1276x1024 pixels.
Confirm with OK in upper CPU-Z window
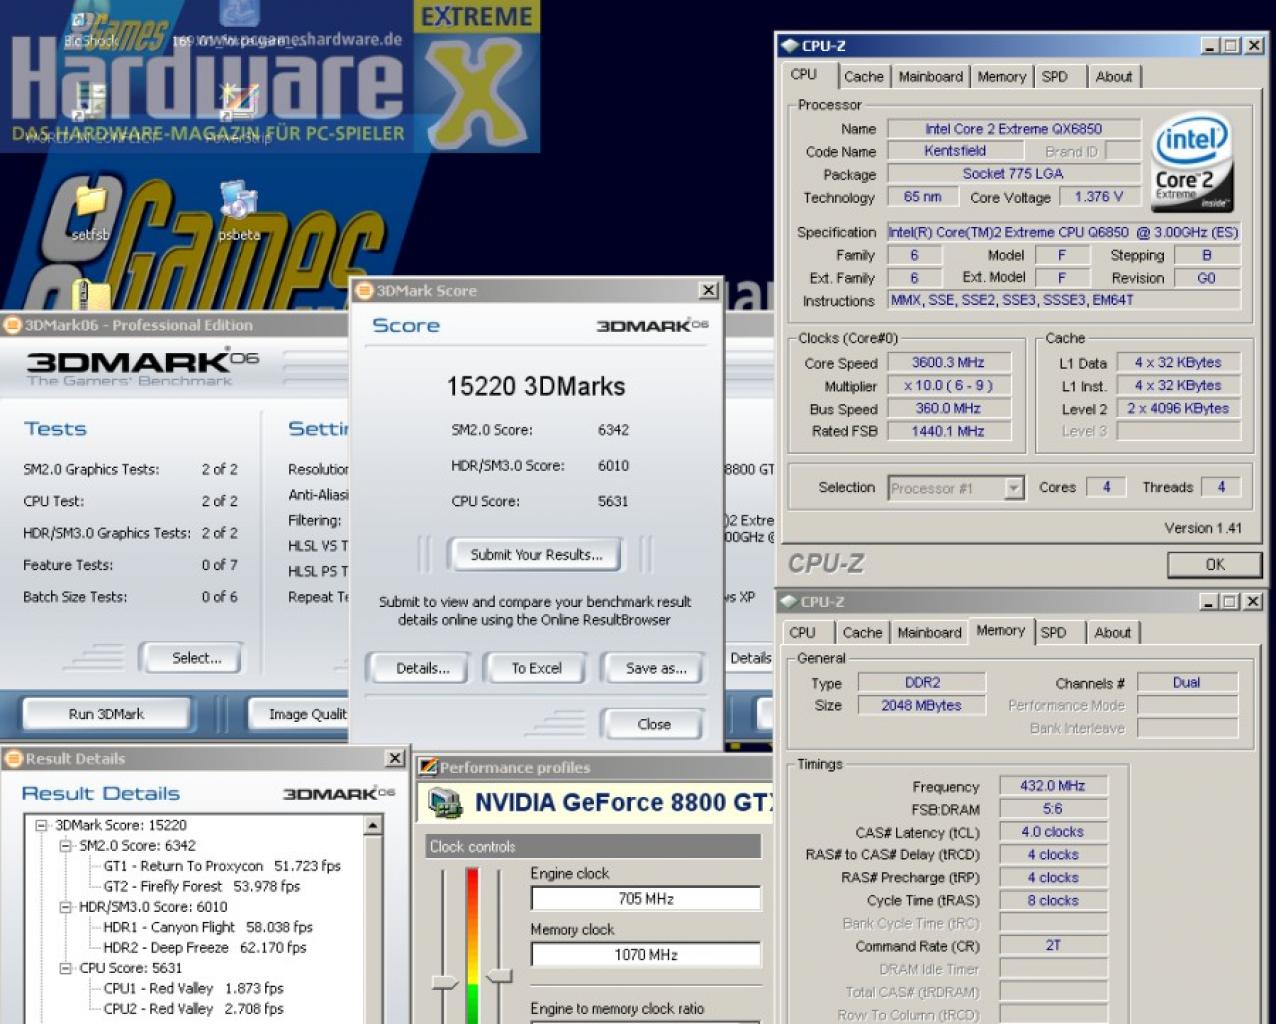[1214, 565]
